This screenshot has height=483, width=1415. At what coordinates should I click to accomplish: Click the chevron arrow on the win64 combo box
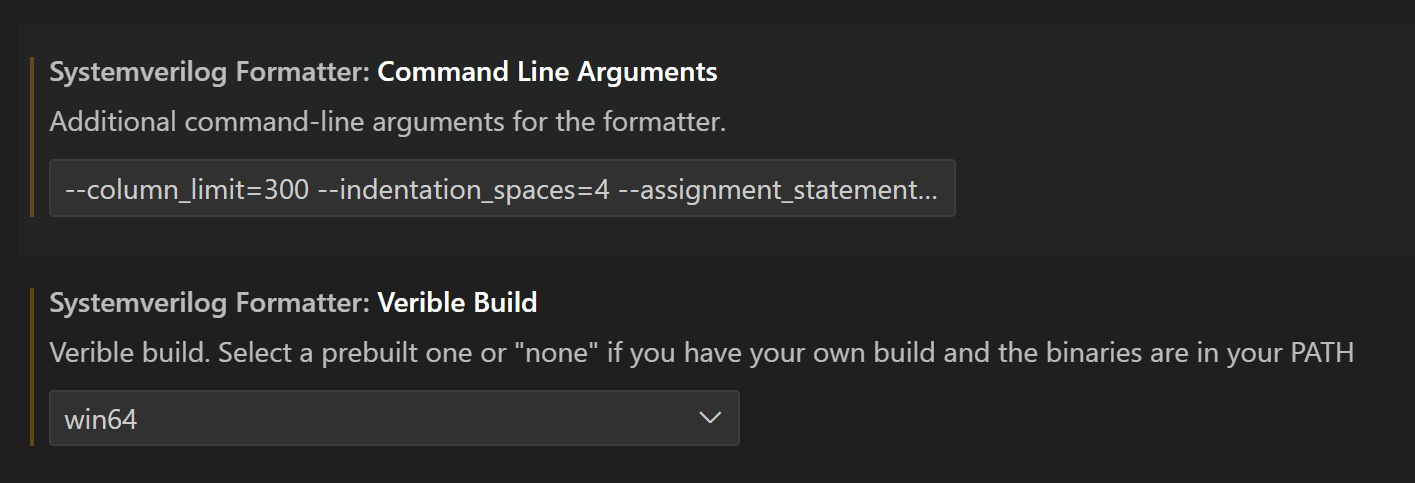(x=710, y=418)
